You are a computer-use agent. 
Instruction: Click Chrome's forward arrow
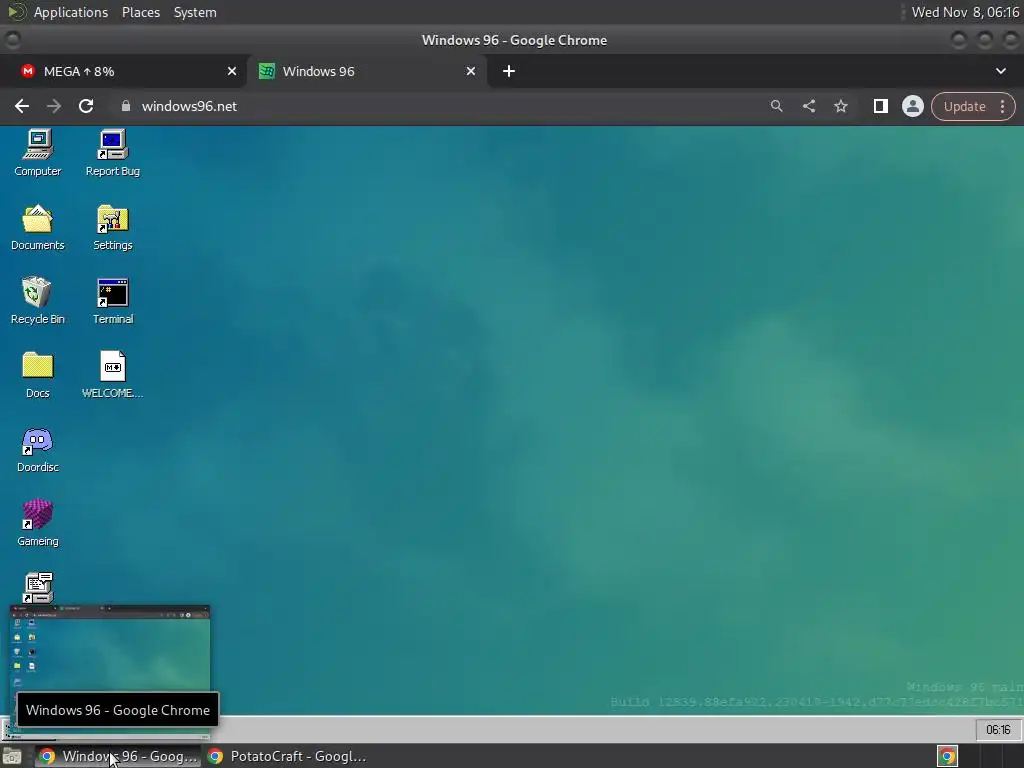[x=54, y=106]
